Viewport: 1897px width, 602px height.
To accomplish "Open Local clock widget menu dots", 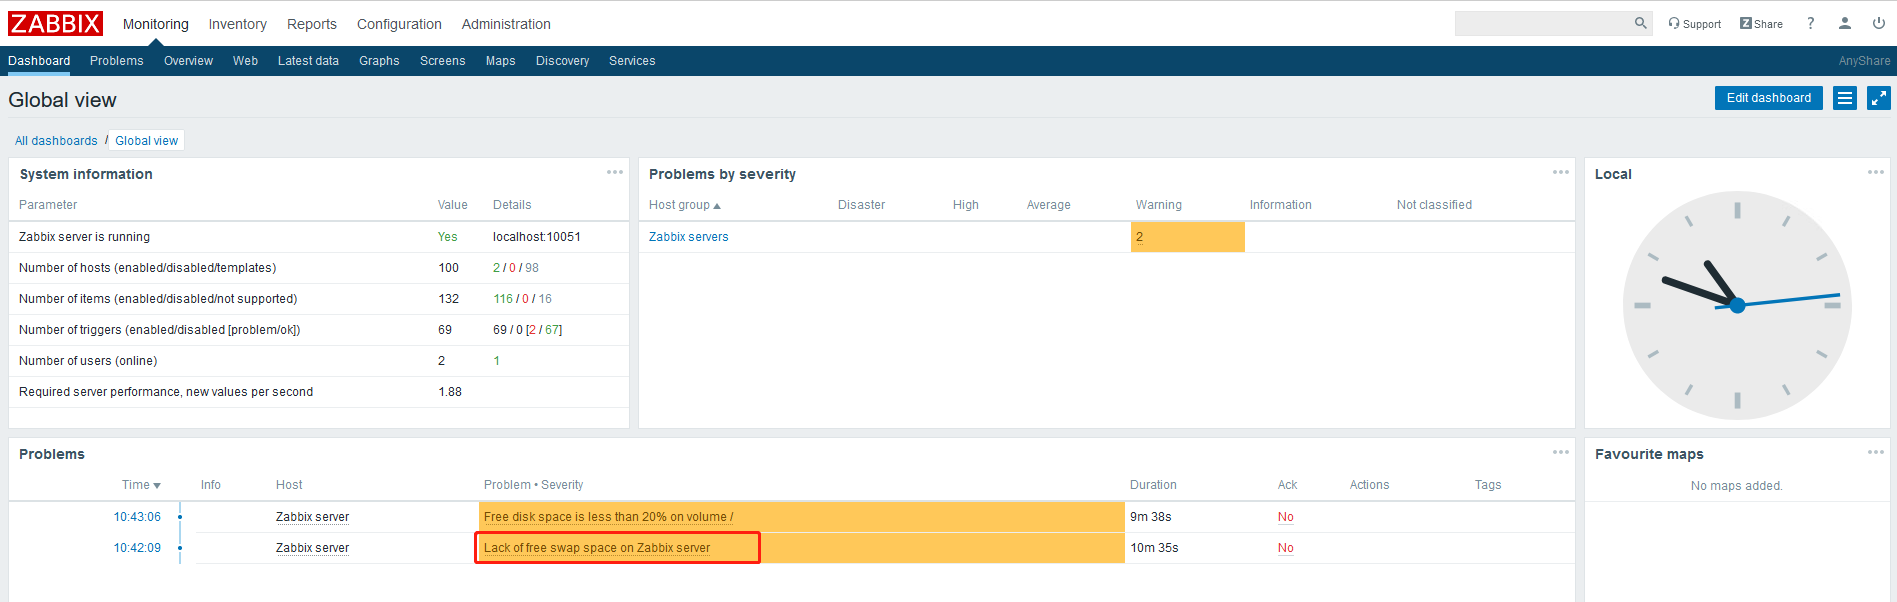I will tap(1876, 172).
